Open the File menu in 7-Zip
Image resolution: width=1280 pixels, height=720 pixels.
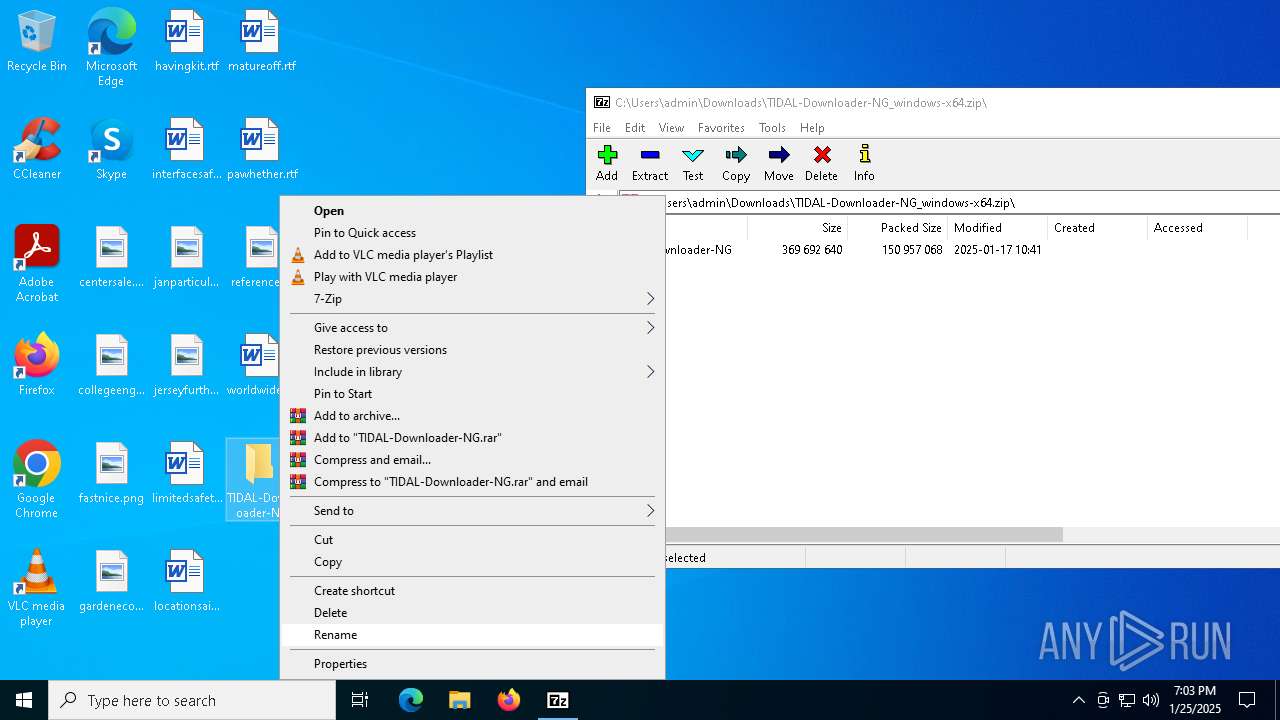pos(602,128)
